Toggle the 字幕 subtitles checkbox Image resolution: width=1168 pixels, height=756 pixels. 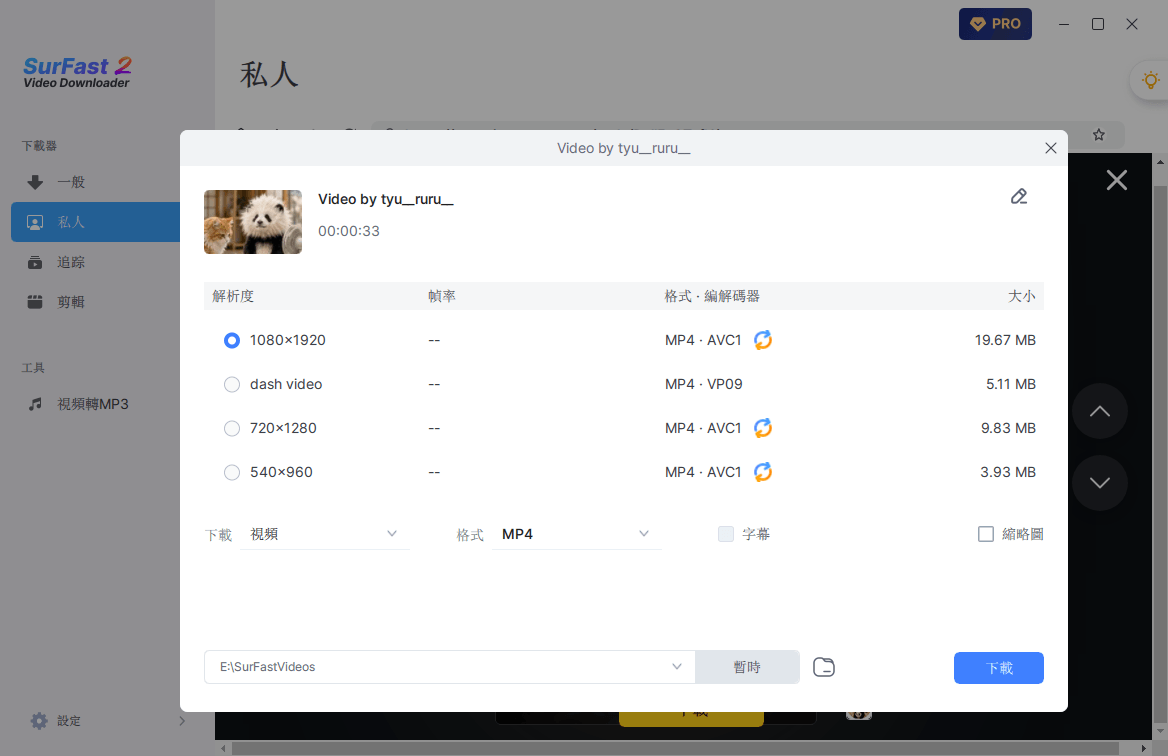[726, 534]
